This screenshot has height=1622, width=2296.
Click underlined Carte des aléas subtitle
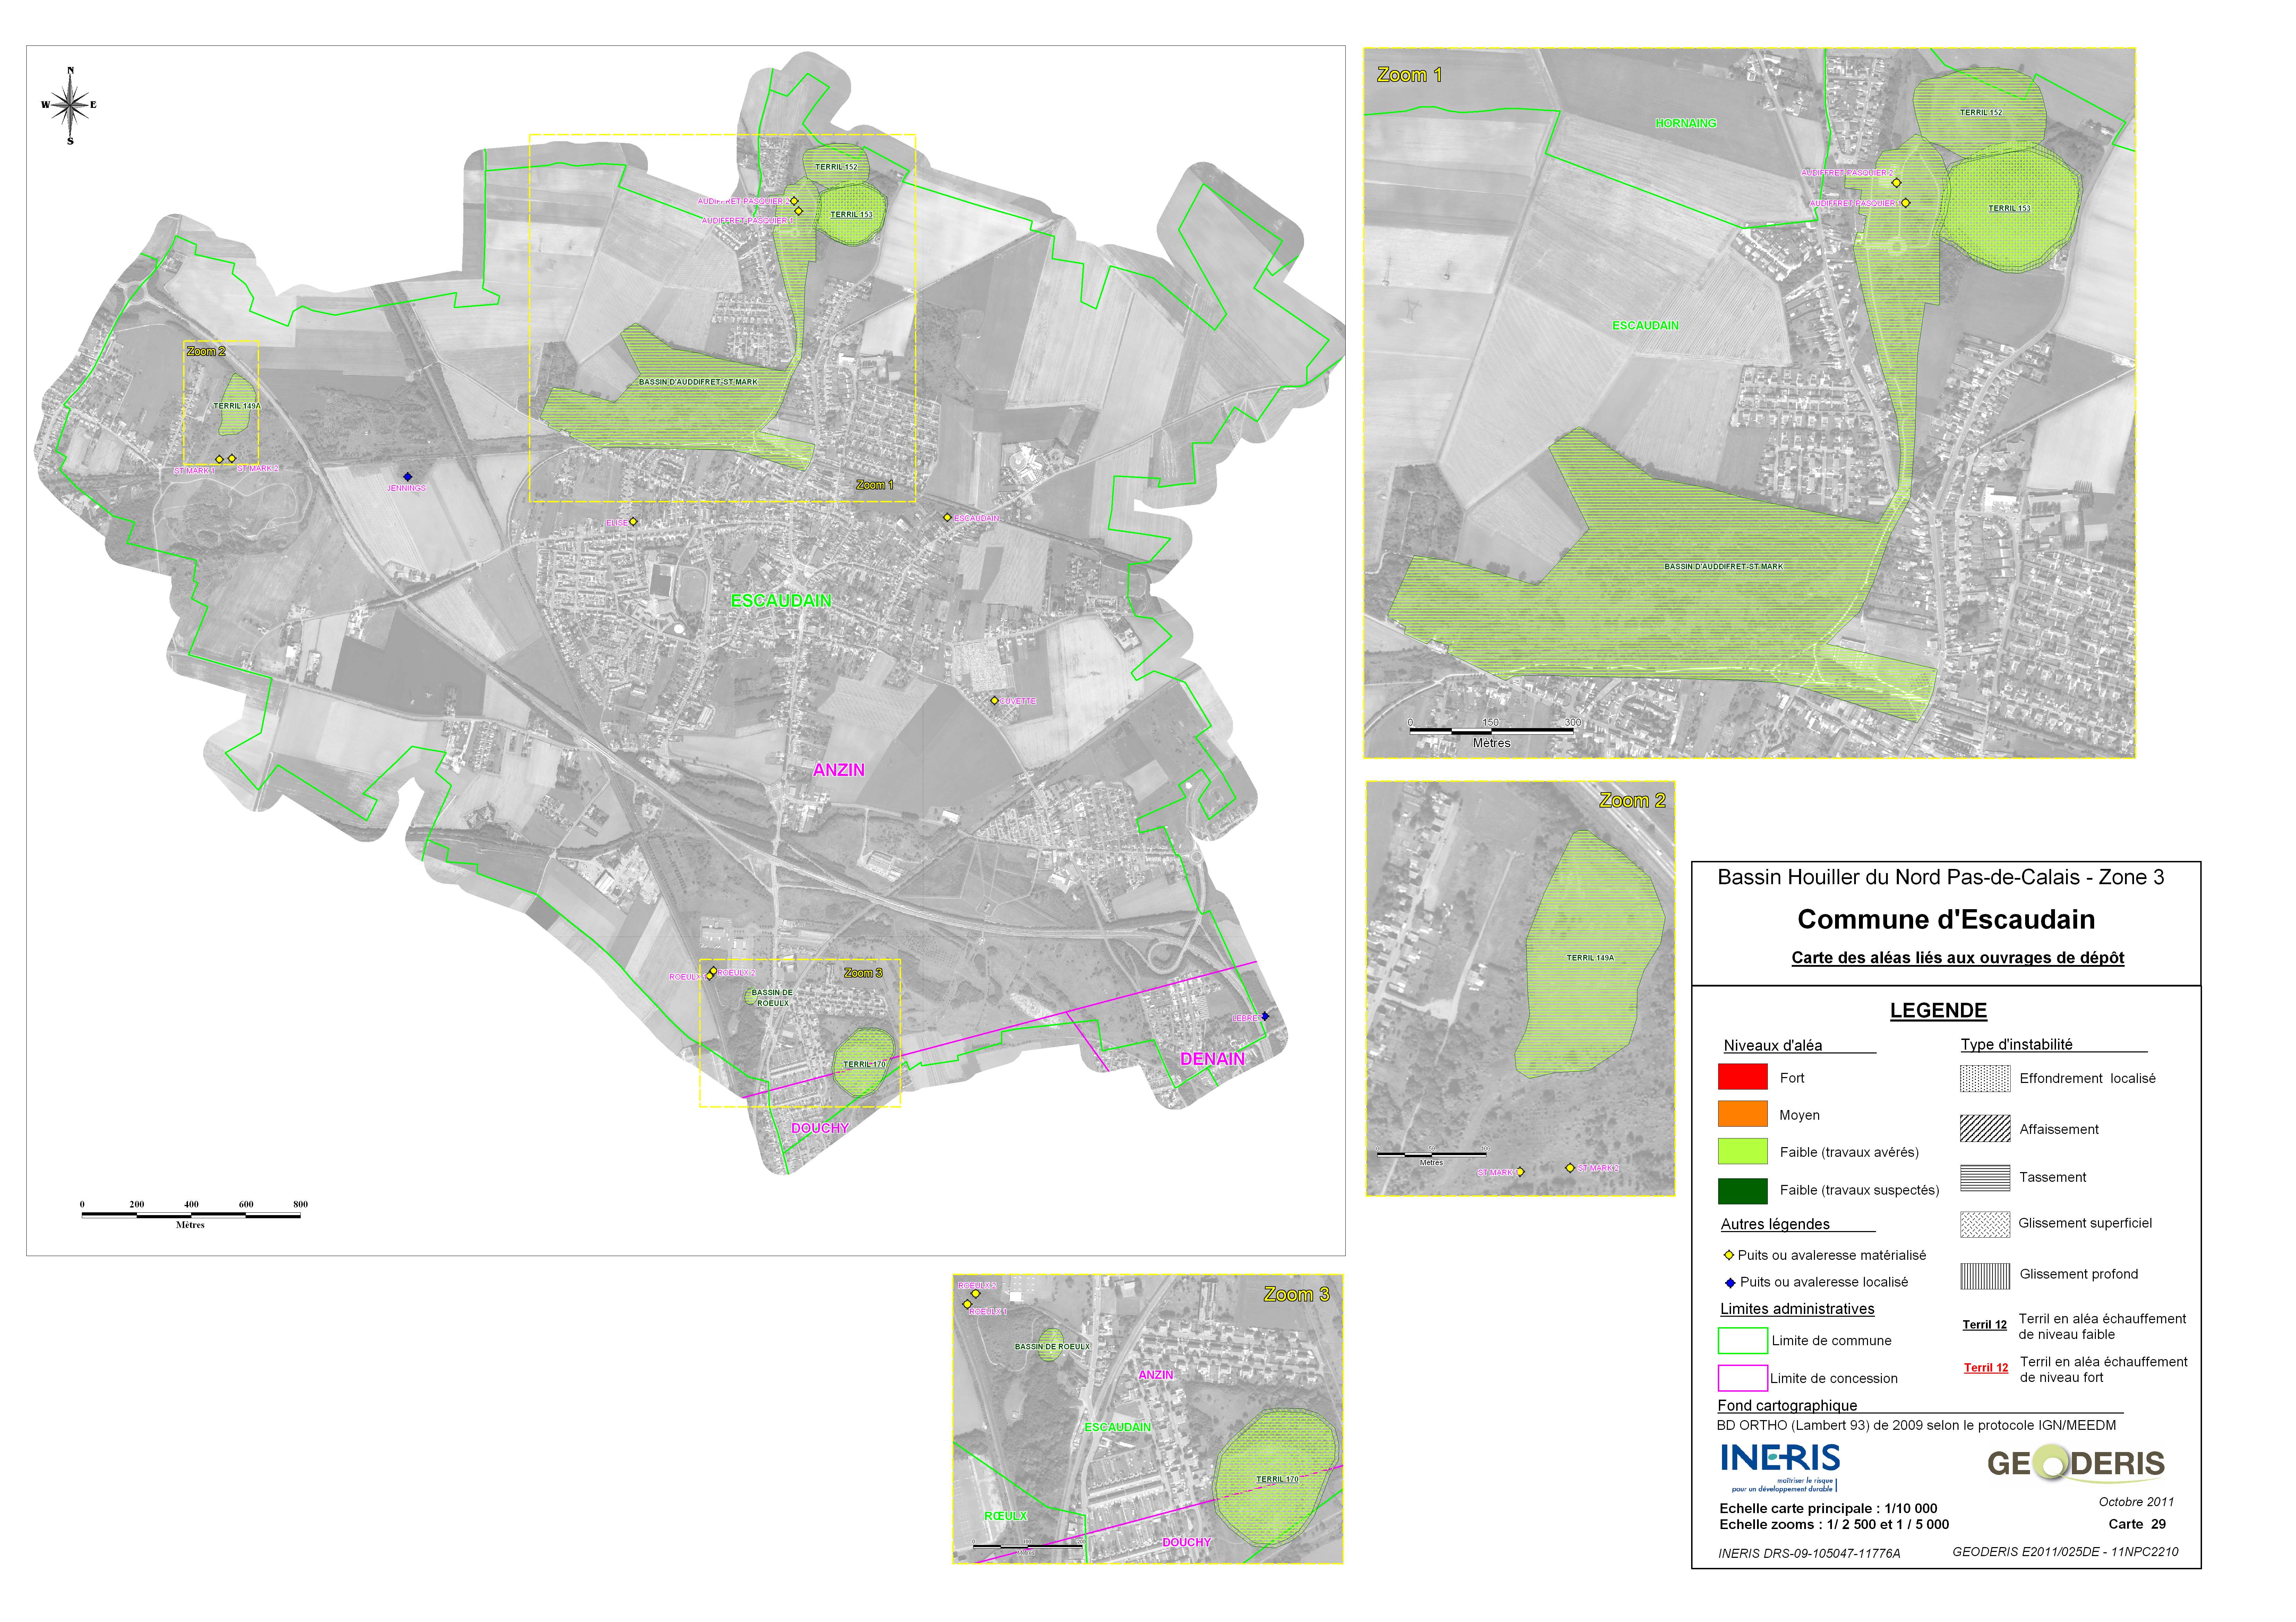(x=1957, y=958)
